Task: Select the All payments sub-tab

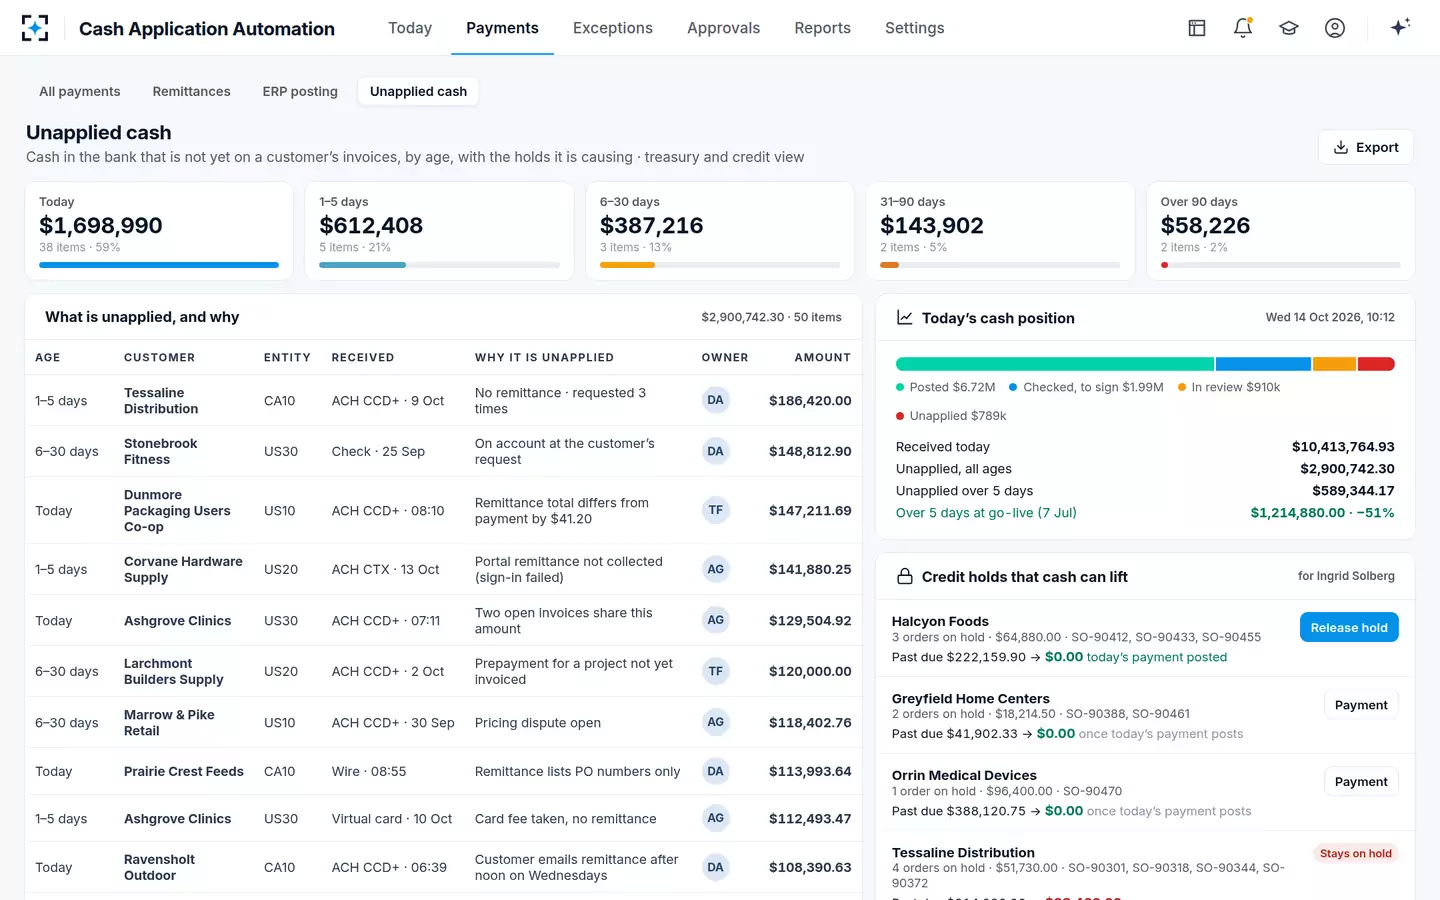Action: coord(80,91)
